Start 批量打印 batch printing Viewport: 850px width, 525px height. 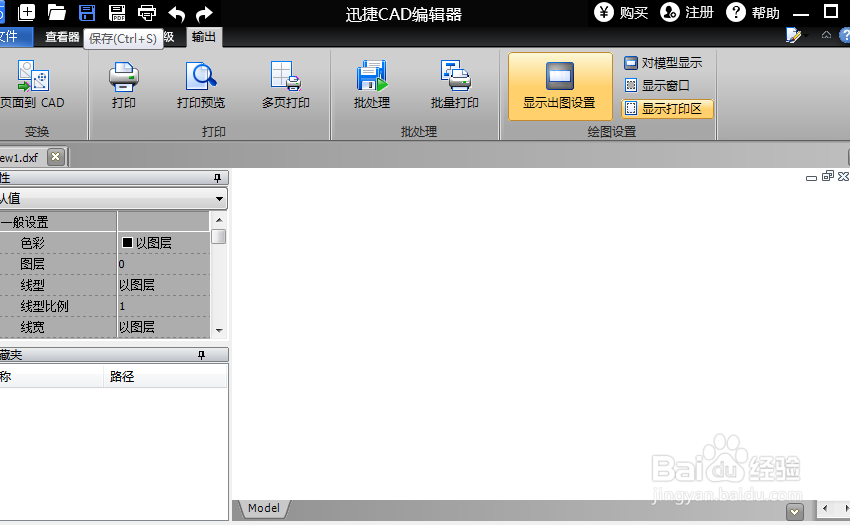455,84
